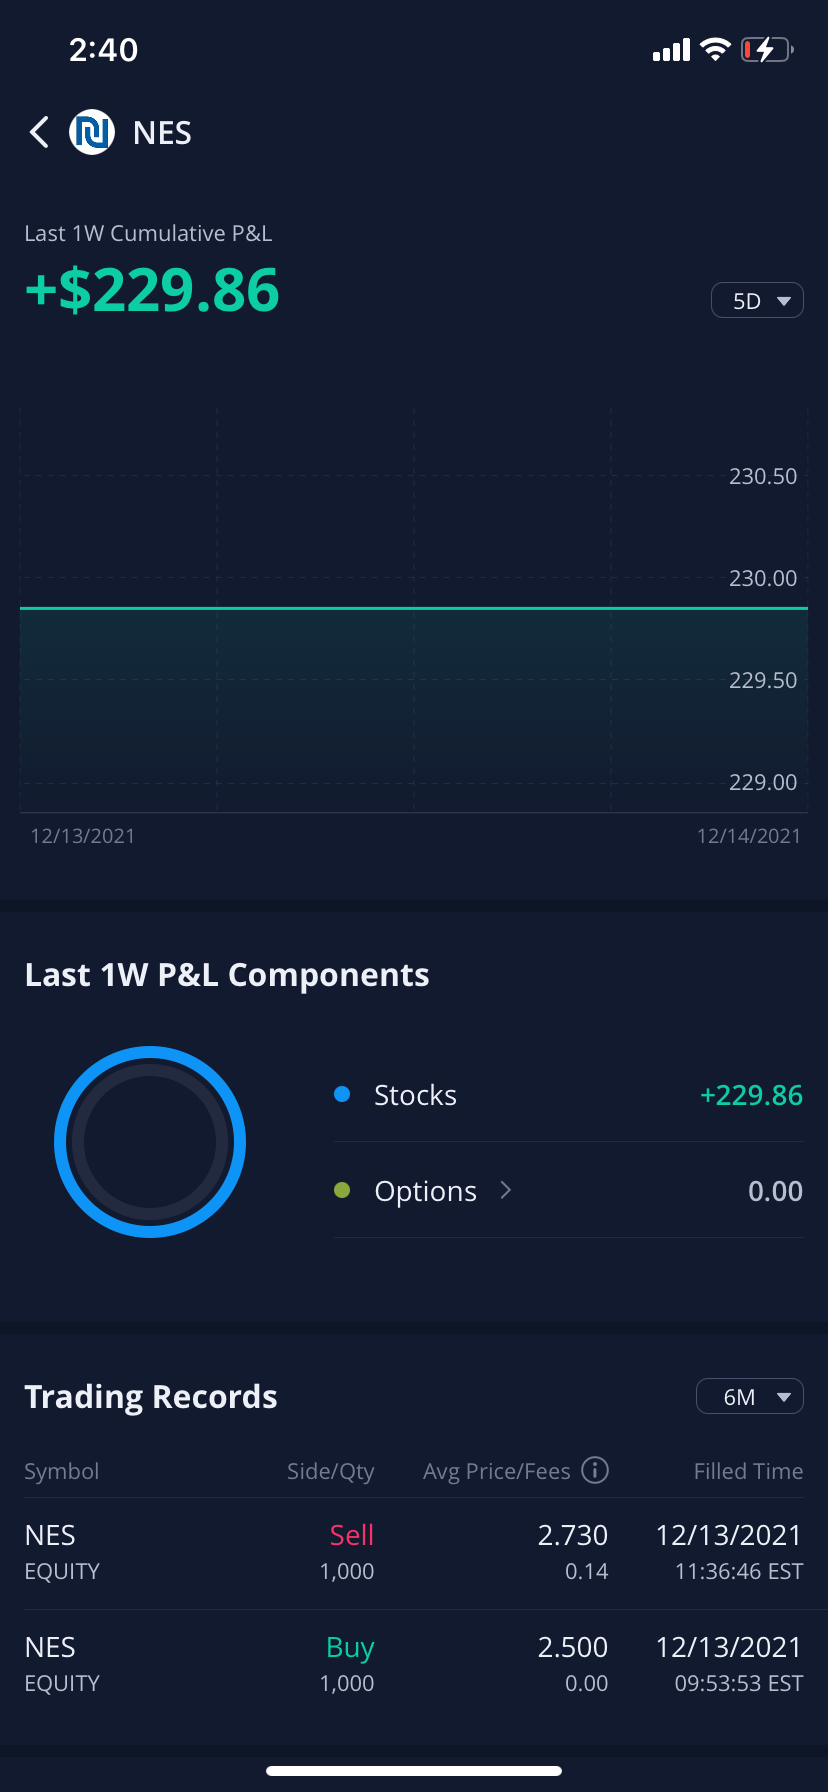Tap the Wi-Fi status icon

tap(715, 49)
